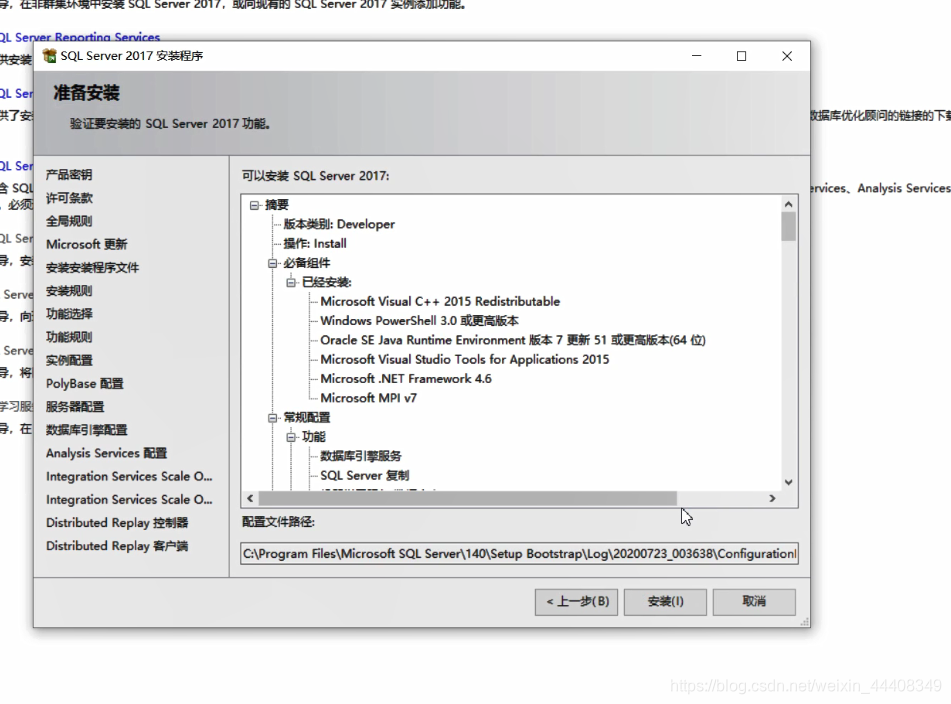Close the SQL Server 2017 setup window
The width and height of the screenshot is (951, 704).
[787, 56]
